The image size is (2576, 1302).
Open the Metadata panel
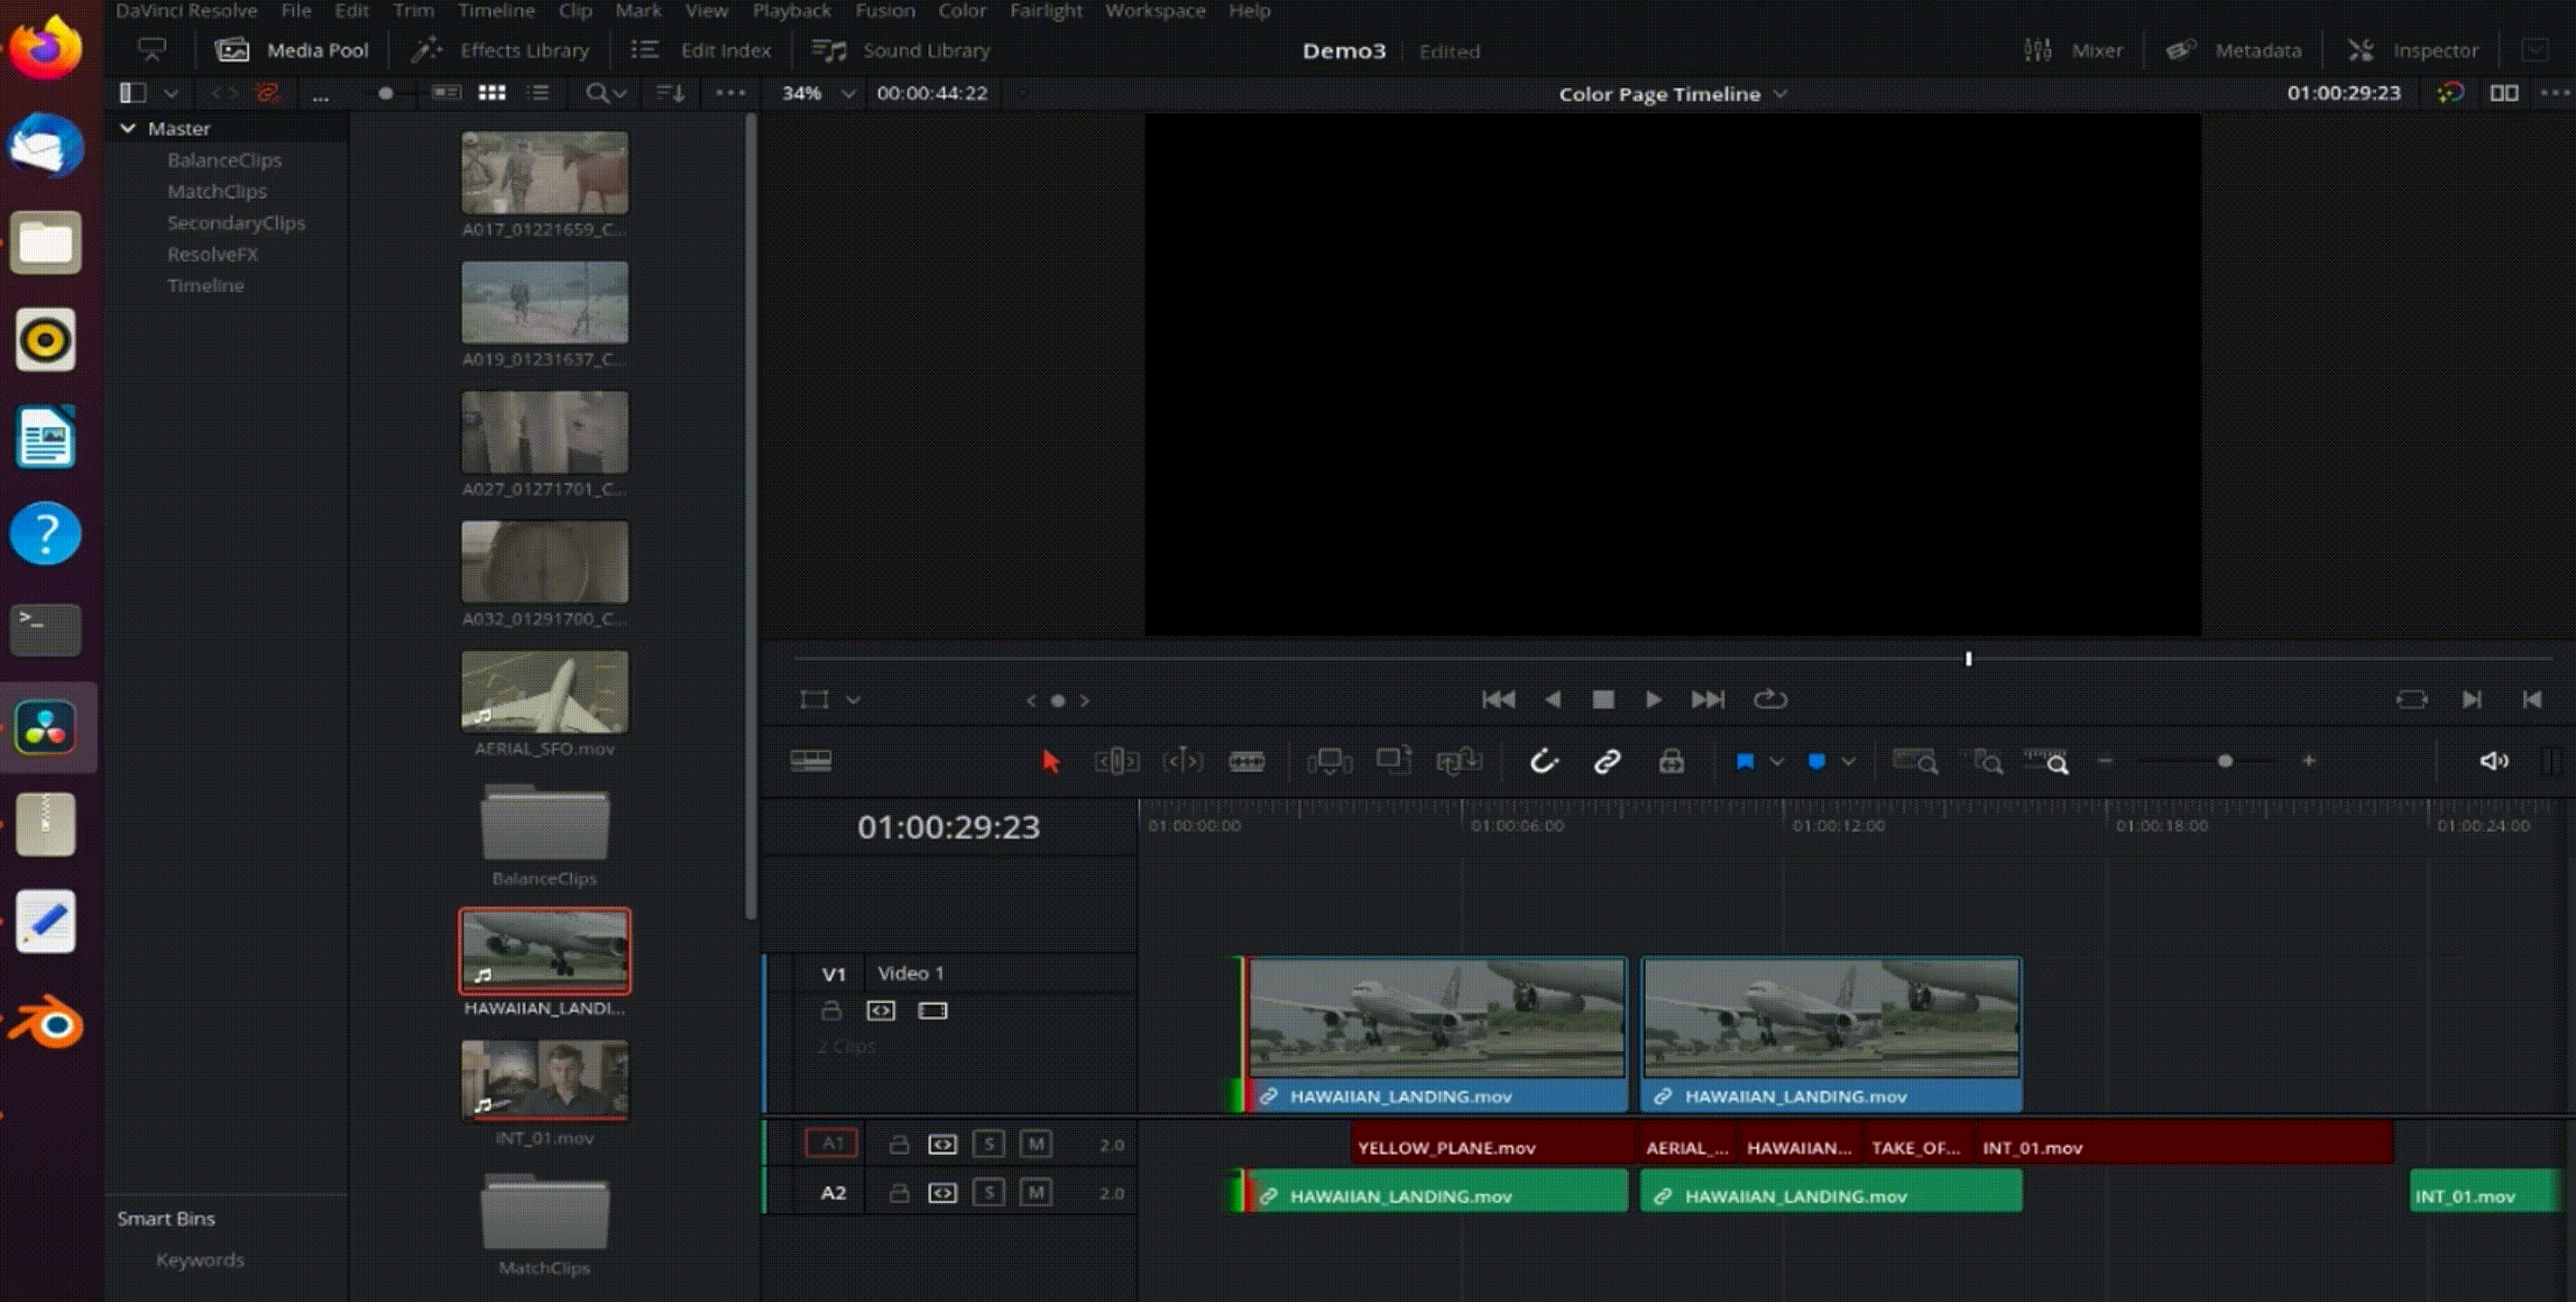click(x=2233, y=50)
